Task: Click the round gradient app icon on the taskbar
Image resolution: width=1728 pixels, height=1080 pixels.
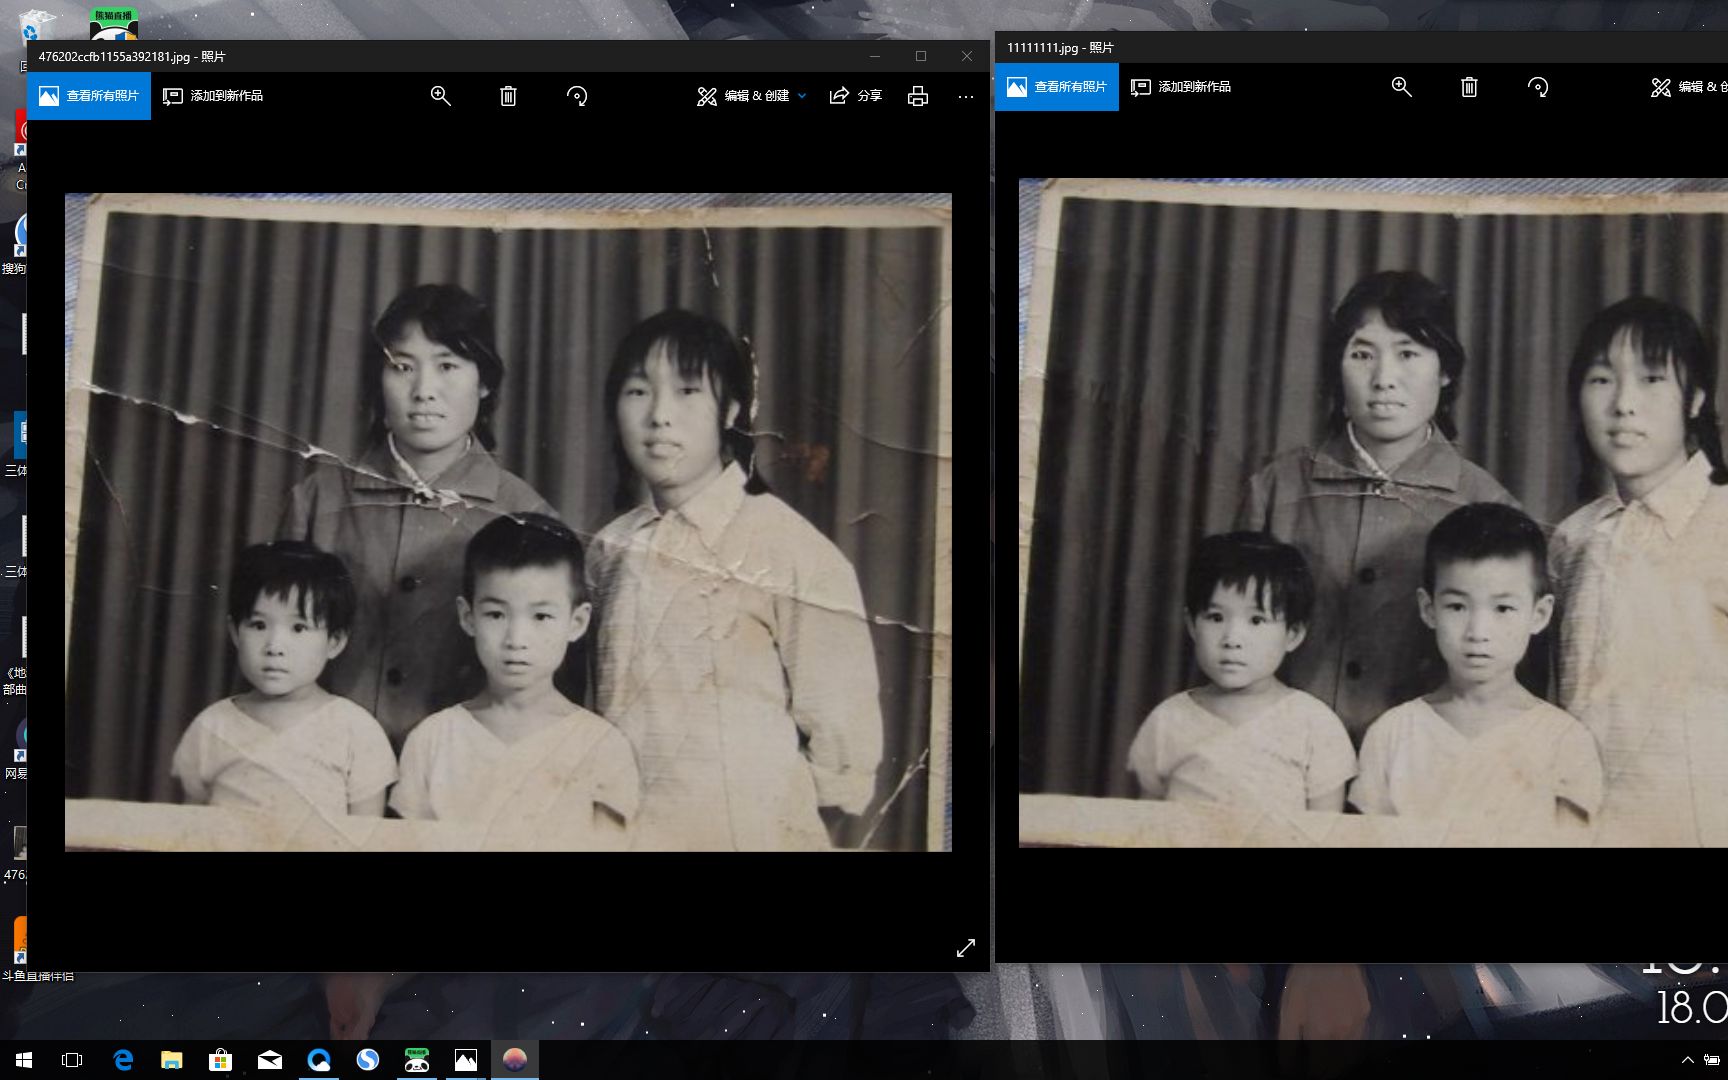Action: [x=515, y=1060]
